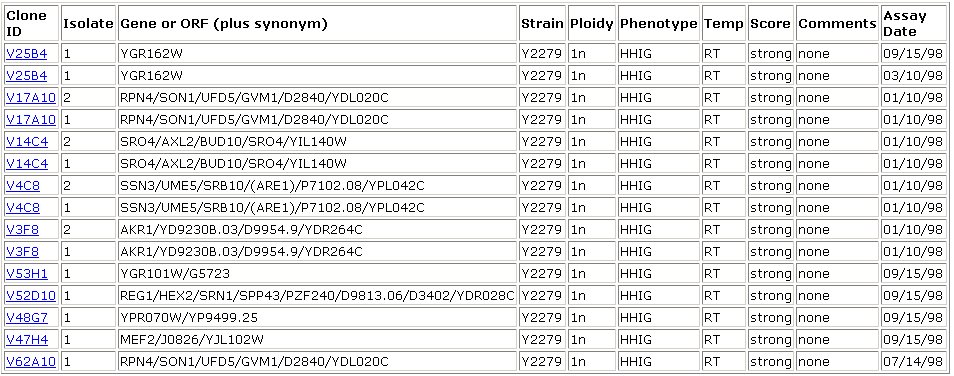Click the V47H4 clone ID link
The height and width of the screenshot is (376, 954).
27,339
